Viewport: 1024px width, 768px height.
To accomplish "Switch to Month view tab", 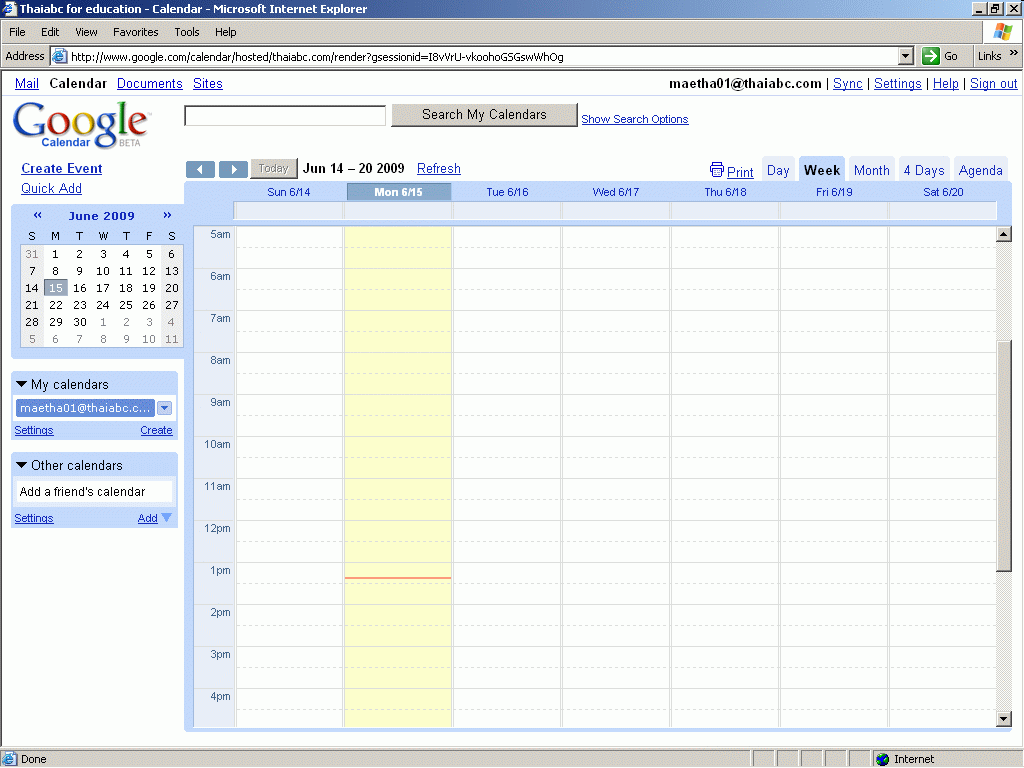I will coord(871,170).
